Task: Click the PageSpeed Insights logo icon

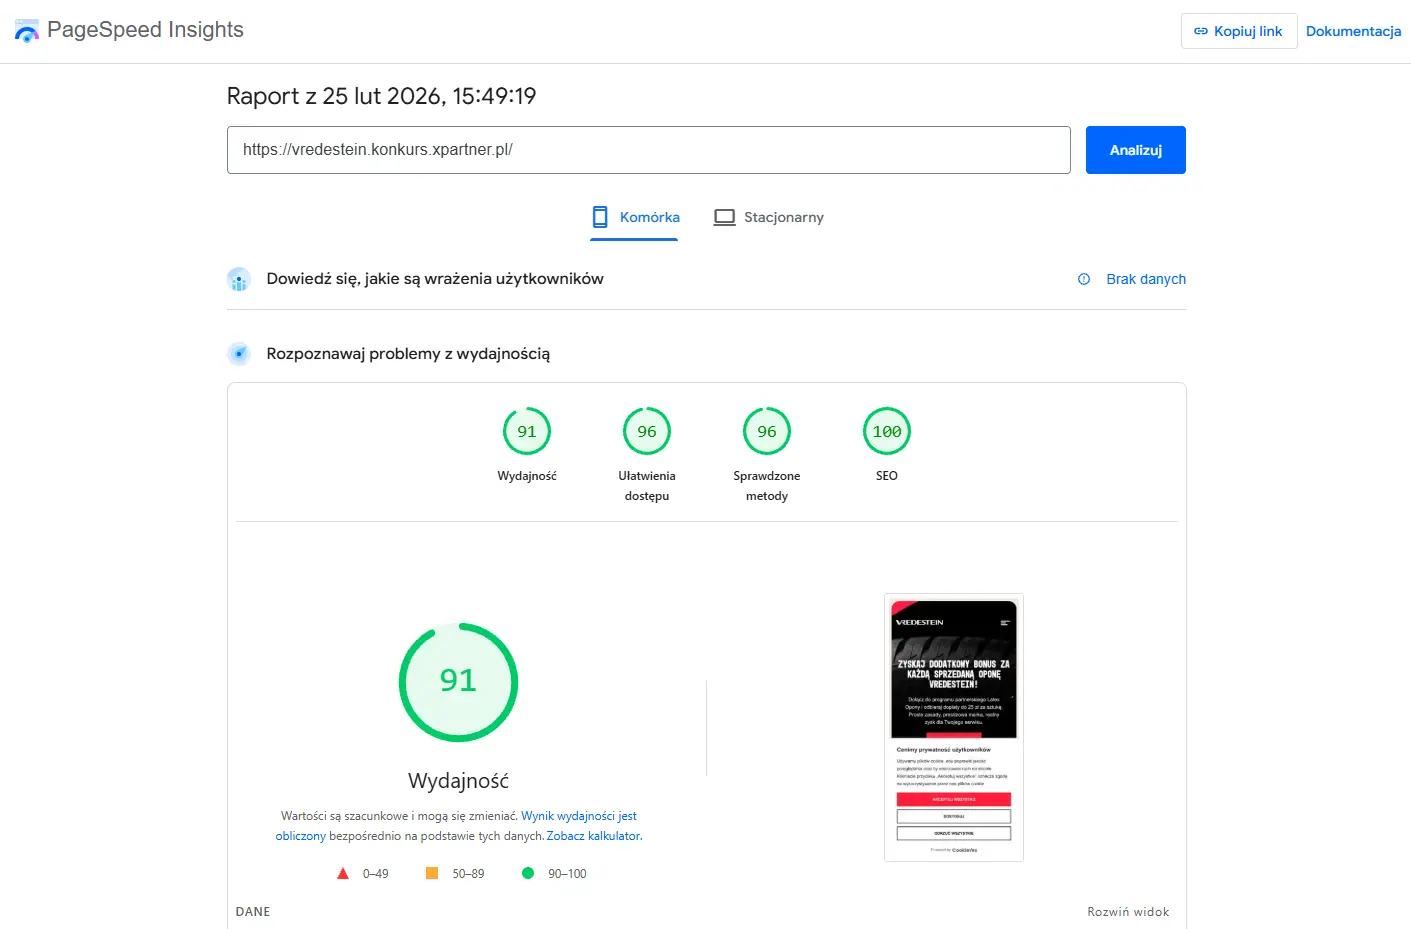Action: [27, 31]
